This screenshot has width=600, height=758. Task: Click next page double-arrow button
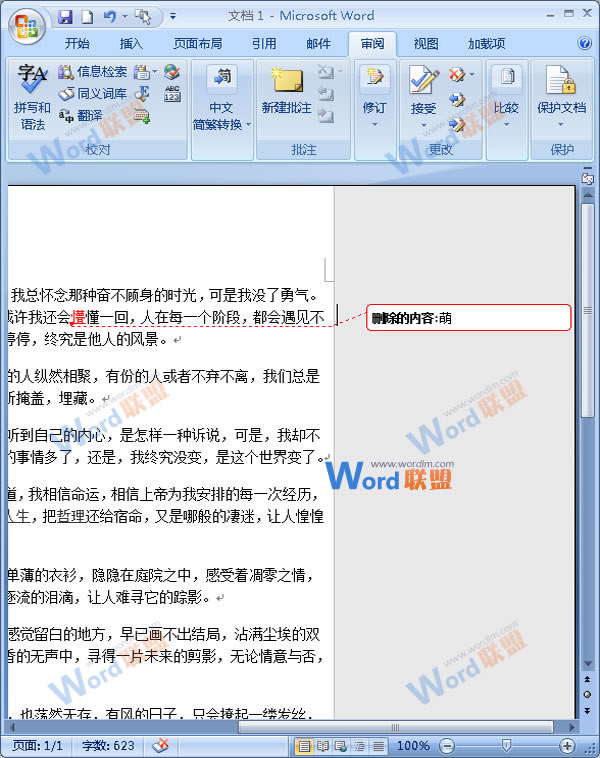click(587, 710)
